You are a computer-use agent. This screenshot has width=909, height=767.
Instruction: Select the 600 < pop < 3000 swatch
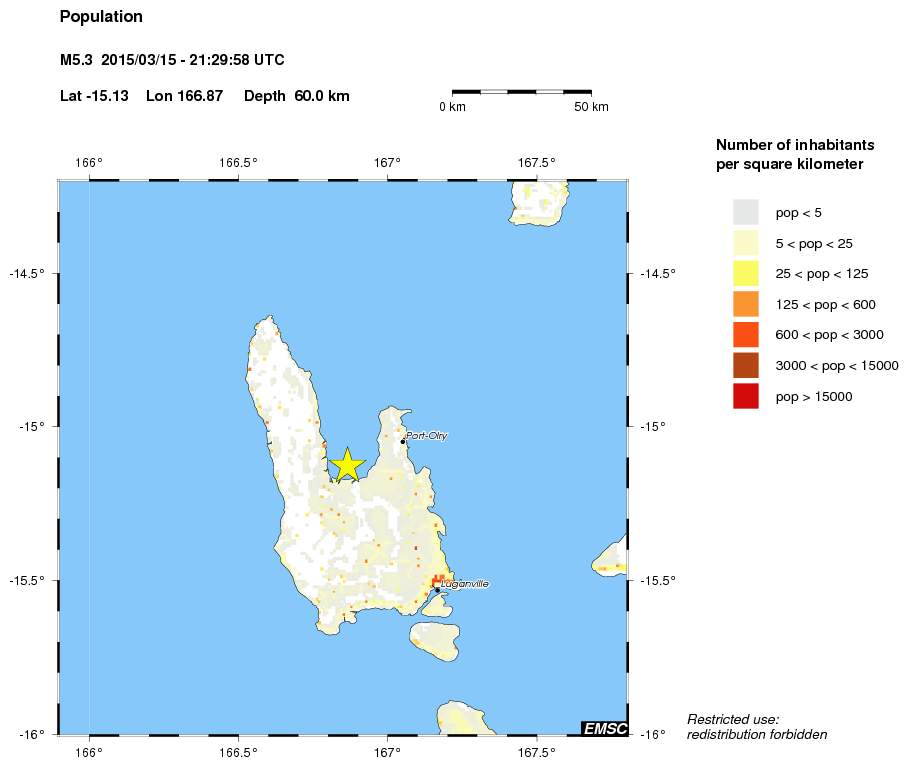(x=746, y=335)
